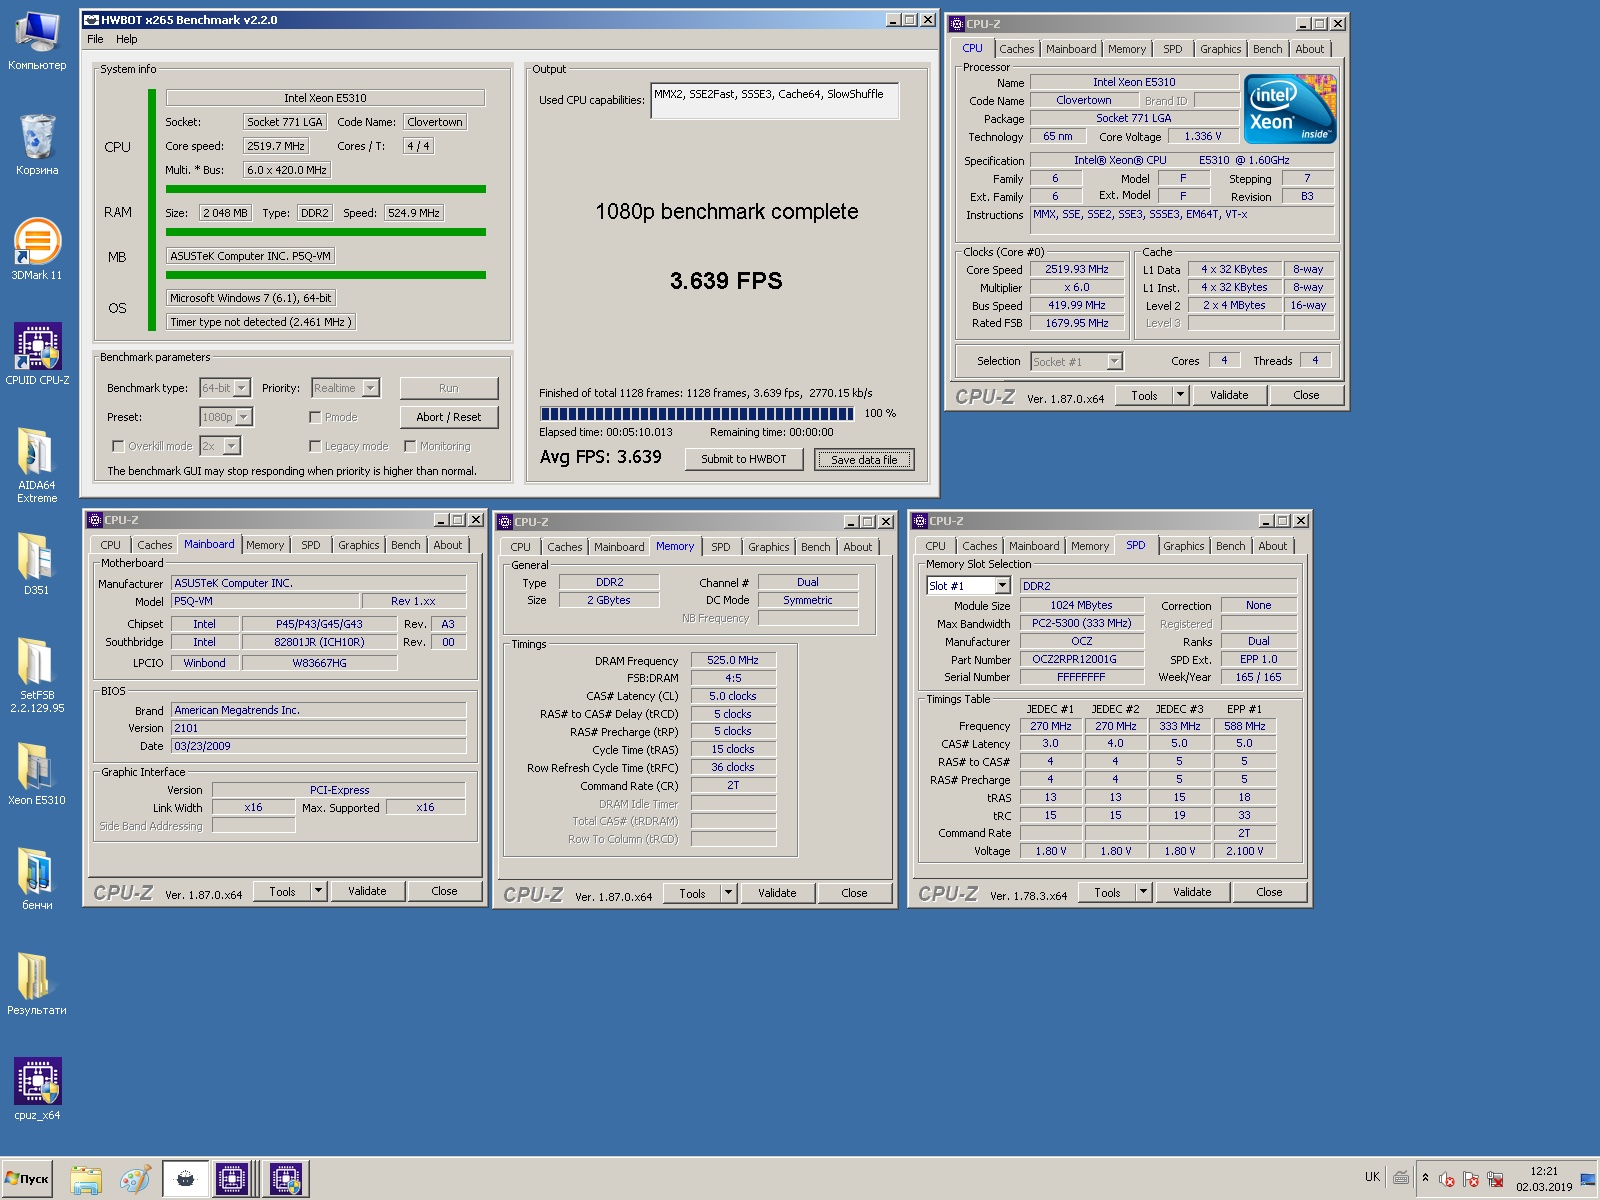Click the Abort / Reset button

click(448, 417)
